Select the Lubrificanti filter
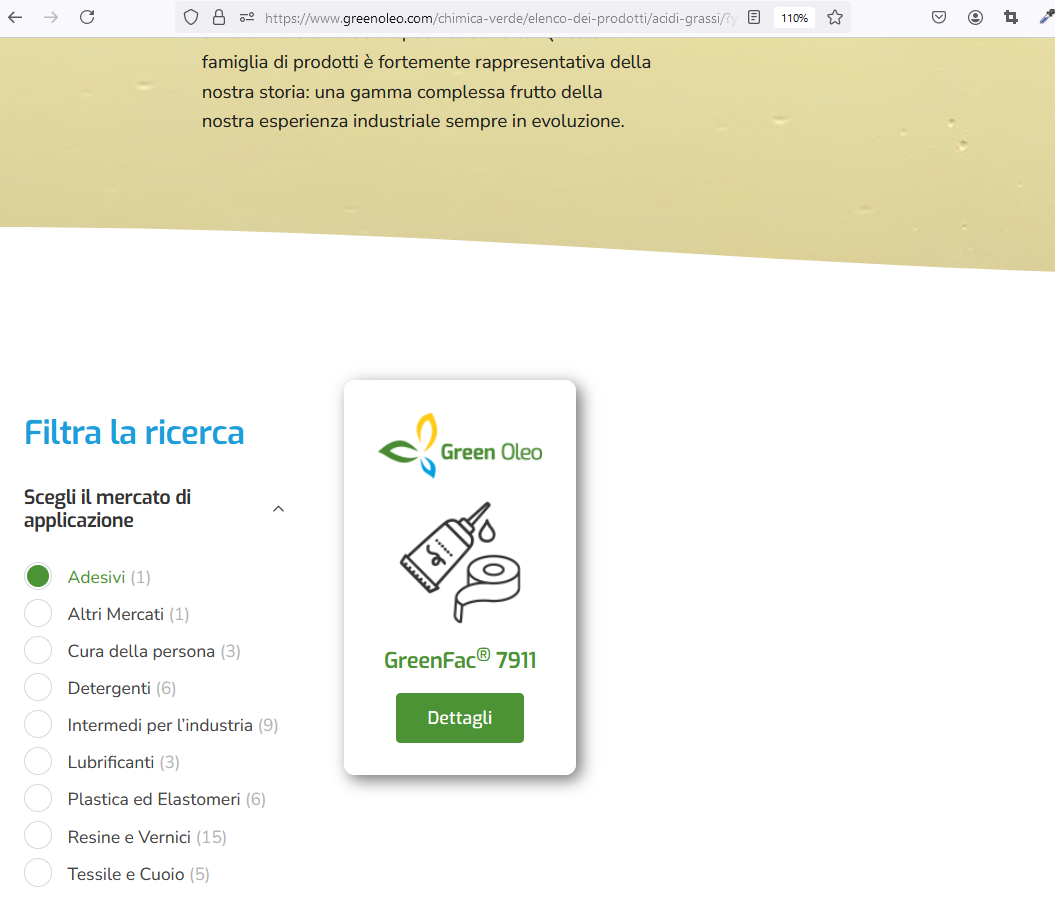 tap(38, 761)
